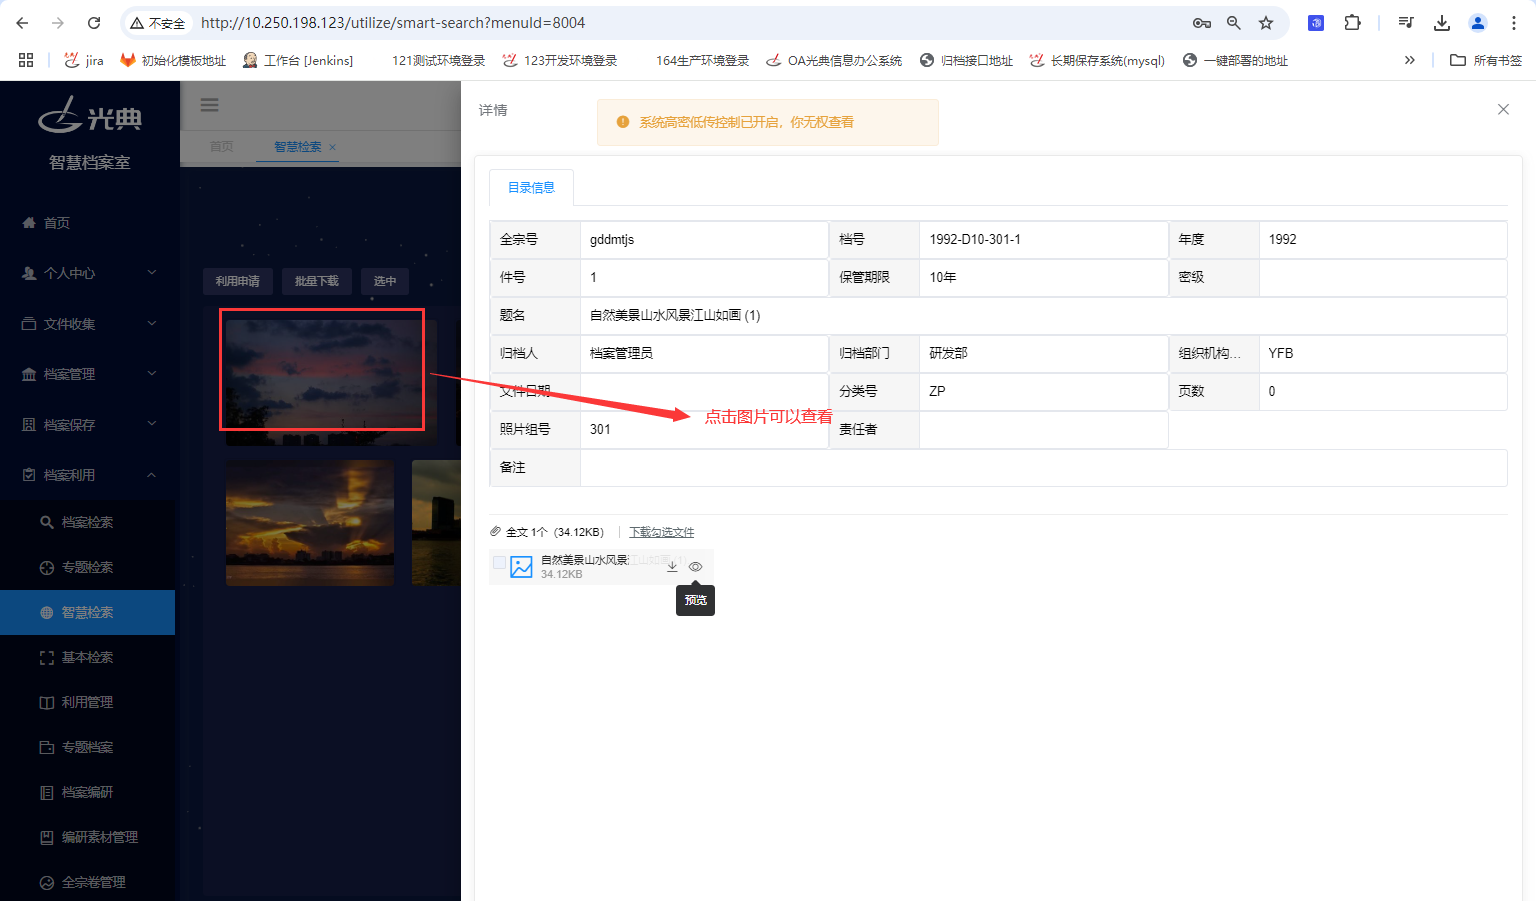Viewport: 1536px width, 901px height.
Task: Close the 智慧检索 page tab
Action: tap(333, 147)
